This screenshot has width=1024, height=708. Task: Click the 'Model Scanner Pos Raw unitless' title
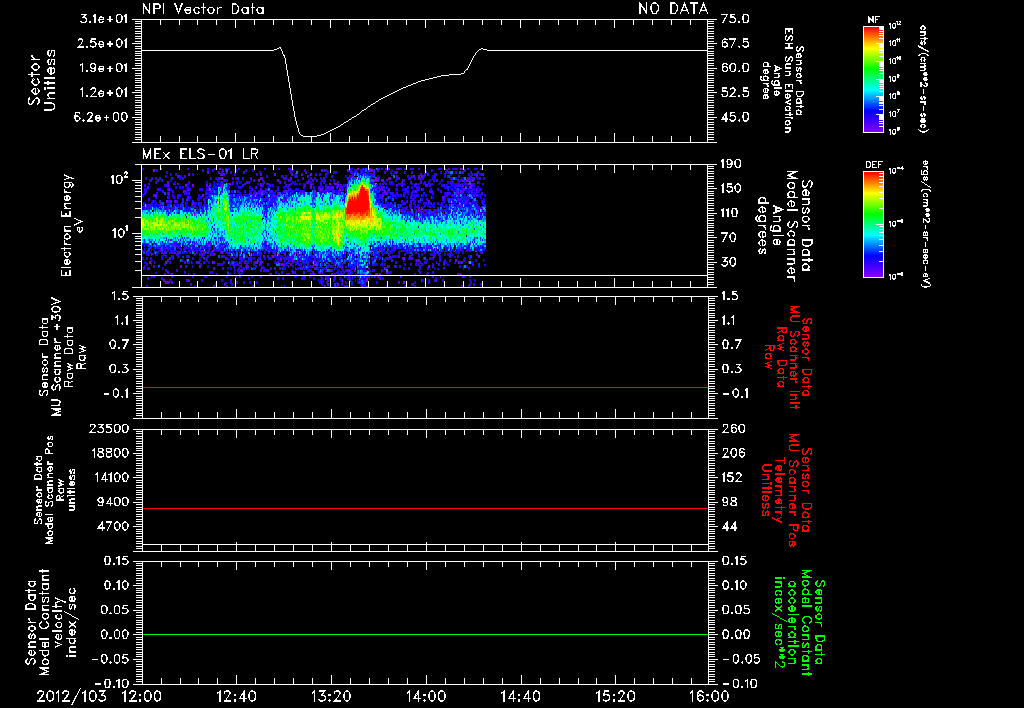(x=55, y=490)
